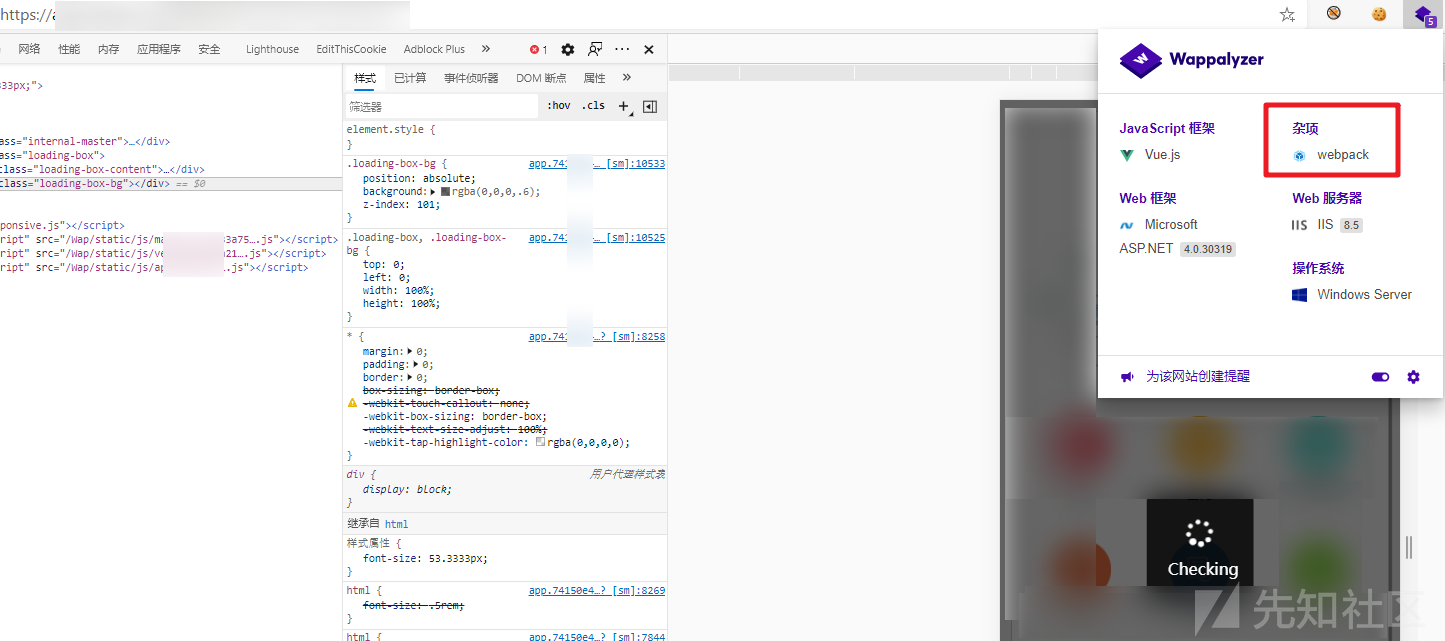Click the IIS icon in Wappalyzer
This screenshot has height=641, width=1445.
pyautogui.click(x=1299, y=225)
